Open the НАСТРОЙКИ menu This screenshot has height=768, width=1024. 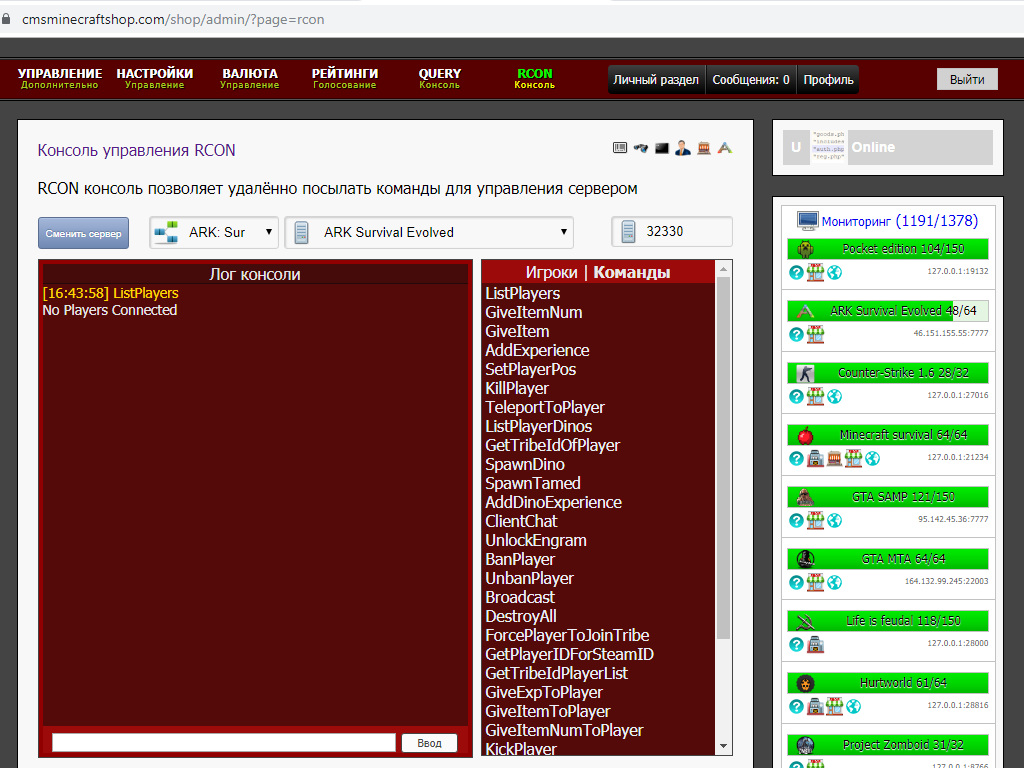click(154, 78)
